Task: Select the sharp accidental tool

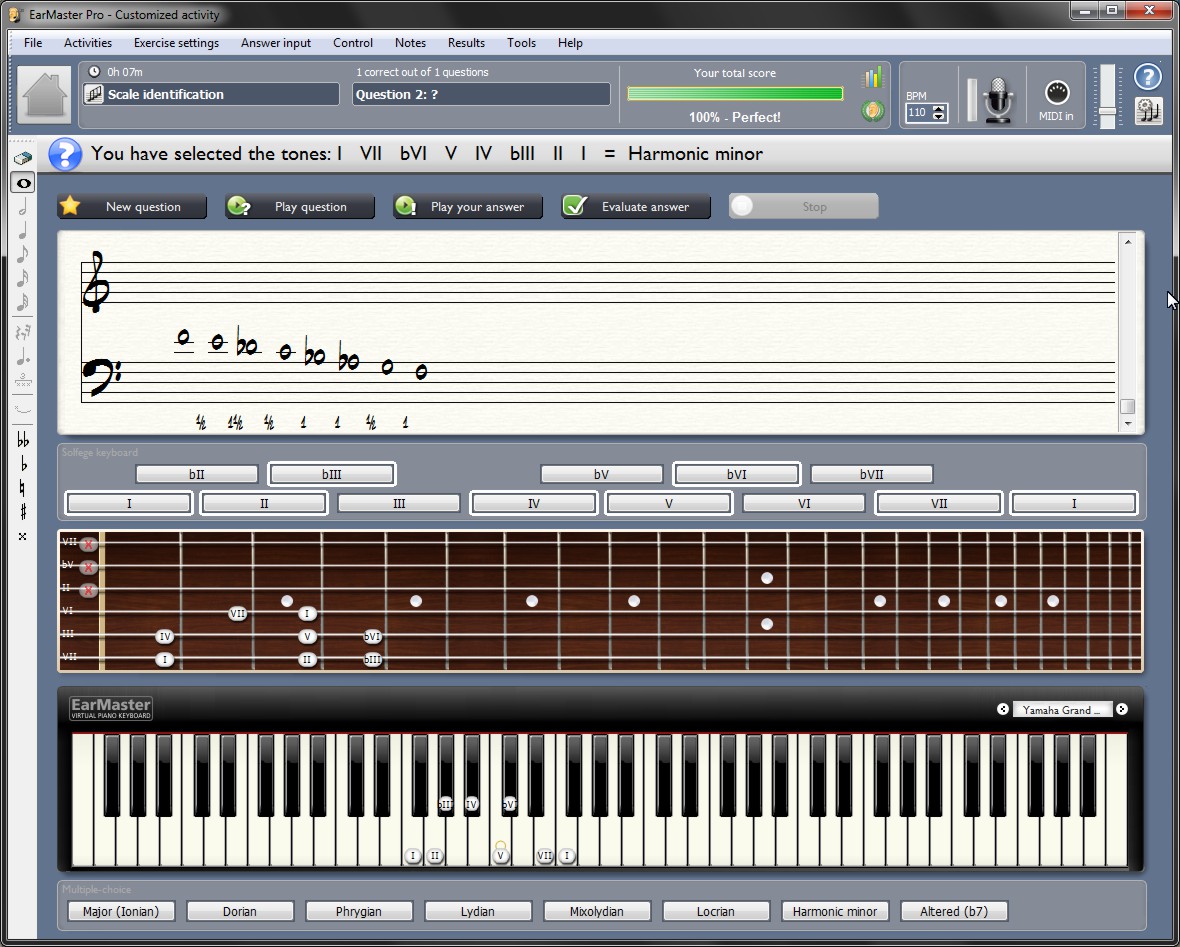Action: pyautogui.click(x=23, y=512)
